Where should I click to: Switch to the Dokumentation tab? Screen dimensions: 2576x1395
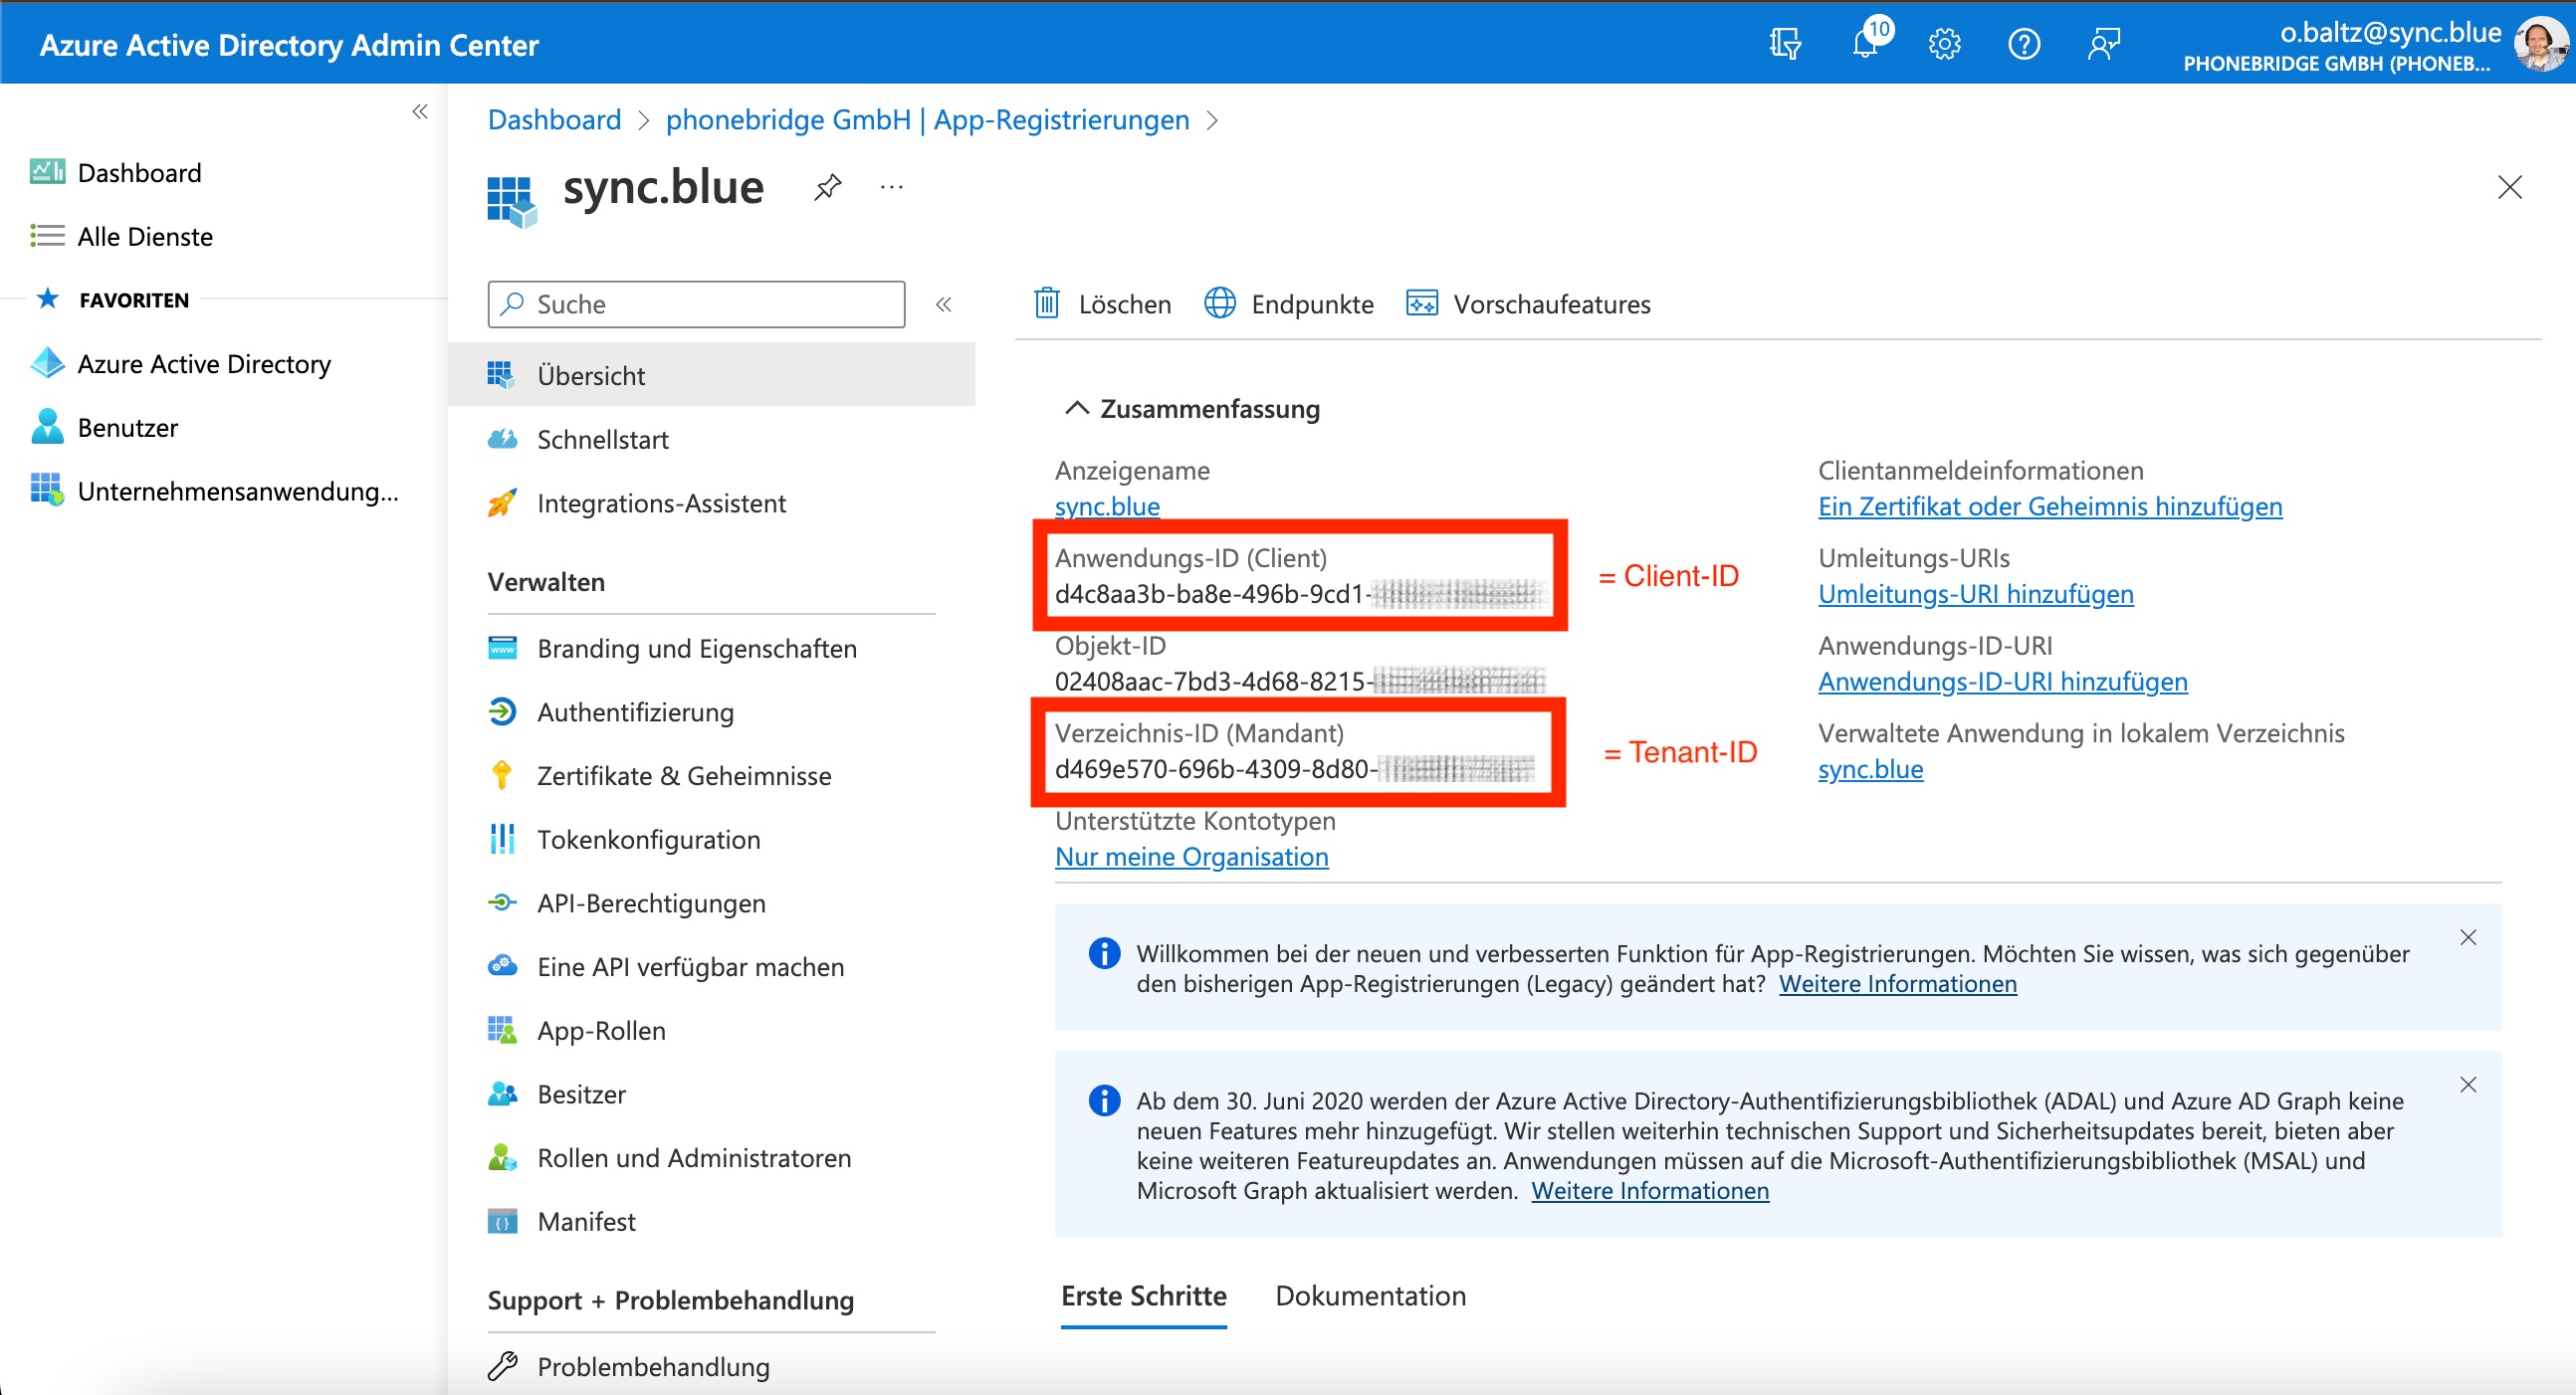[x=1370, y=1295]
